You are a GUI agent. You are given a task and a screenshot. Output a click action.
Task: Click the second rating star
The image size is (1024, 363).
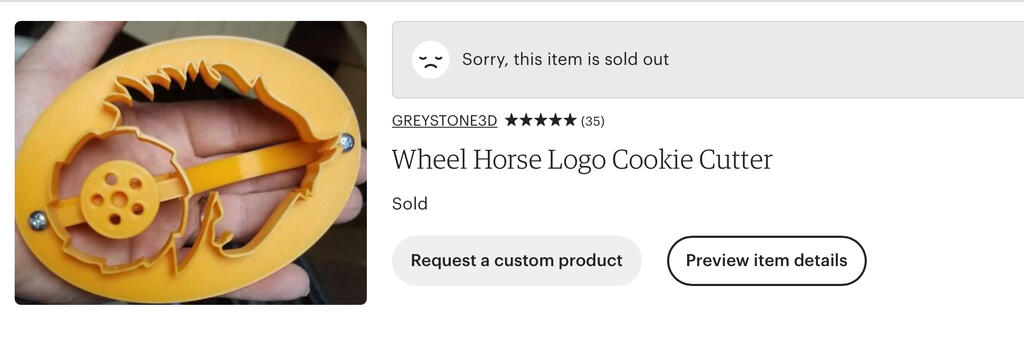point(526,120)
